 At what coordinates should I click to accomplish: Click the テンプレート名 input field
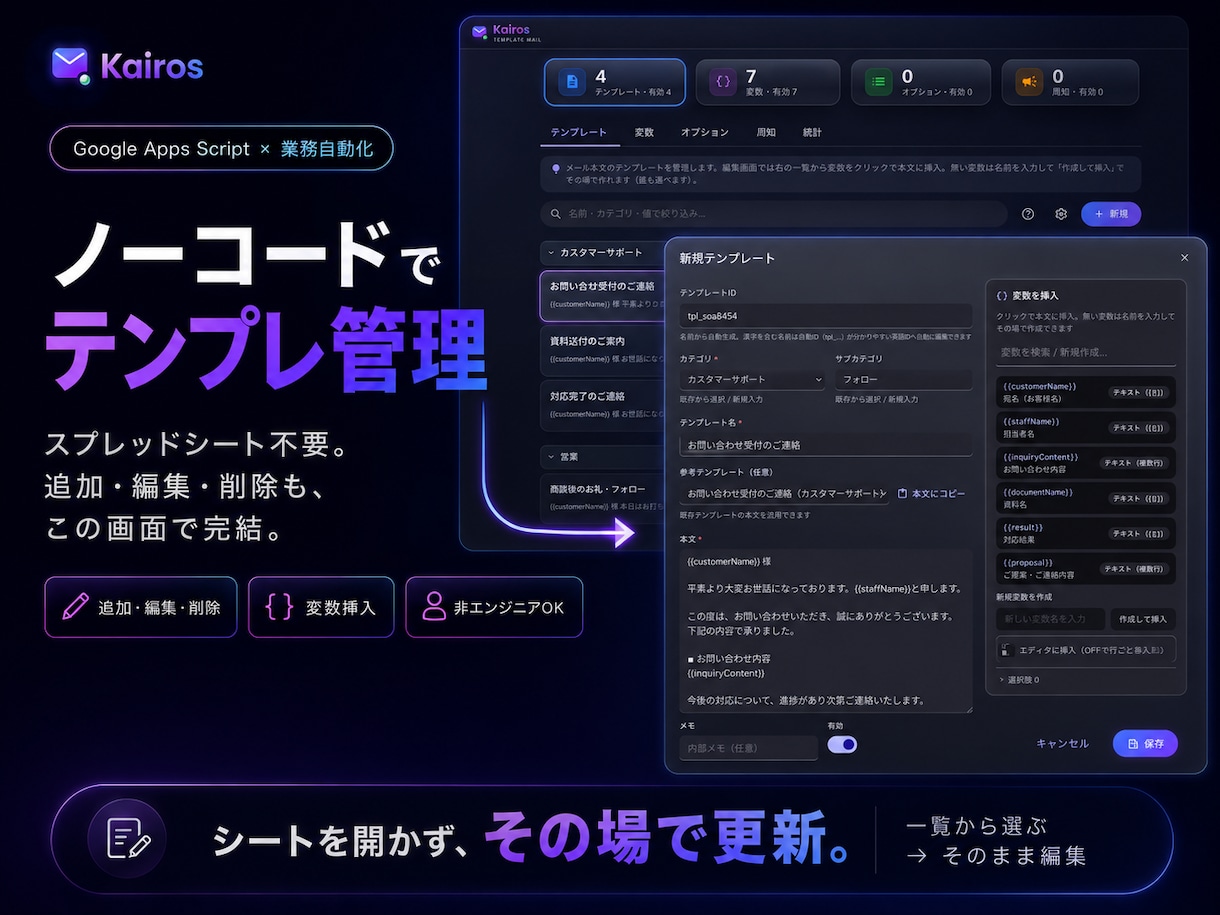click(826, 445)
